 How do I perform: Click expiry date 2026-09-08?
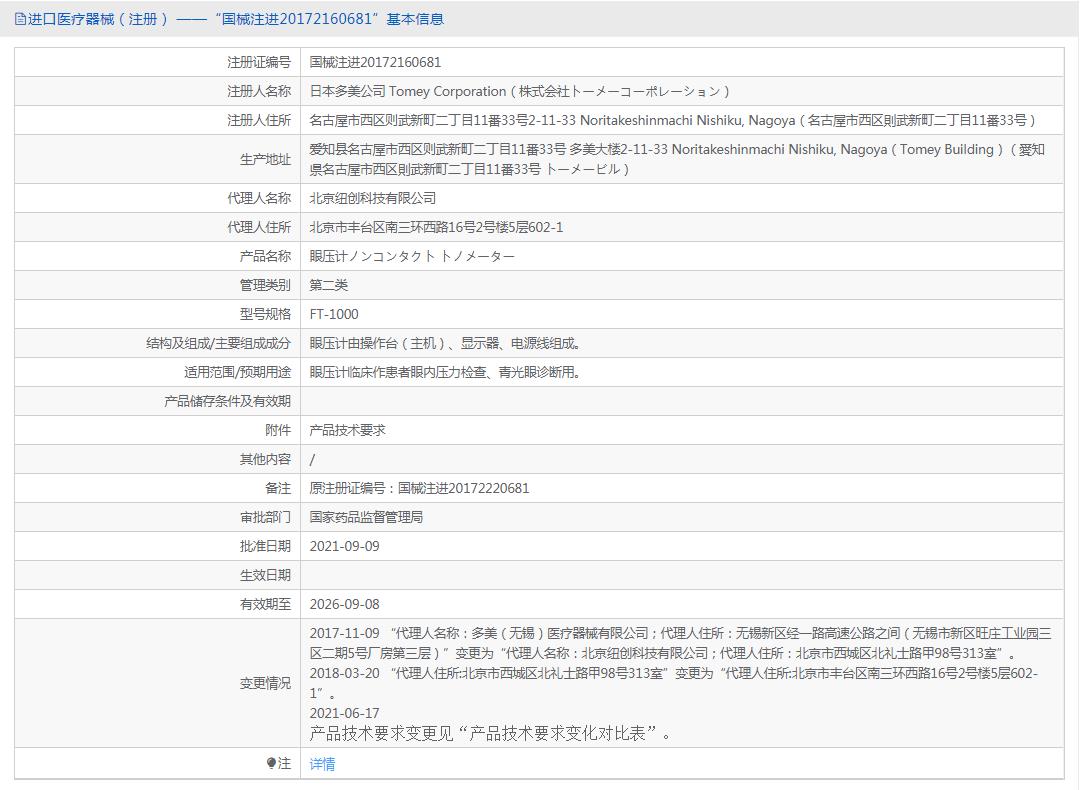344,604
